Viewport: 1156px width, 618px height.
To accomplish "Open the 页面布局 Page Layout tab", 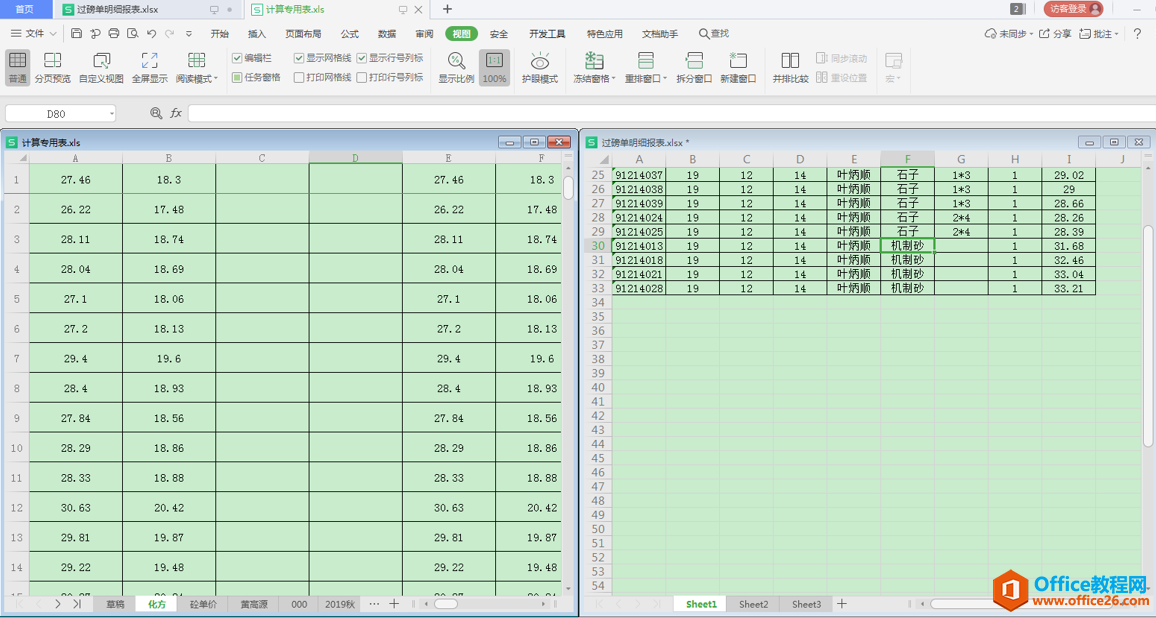I will pos(303,33).
